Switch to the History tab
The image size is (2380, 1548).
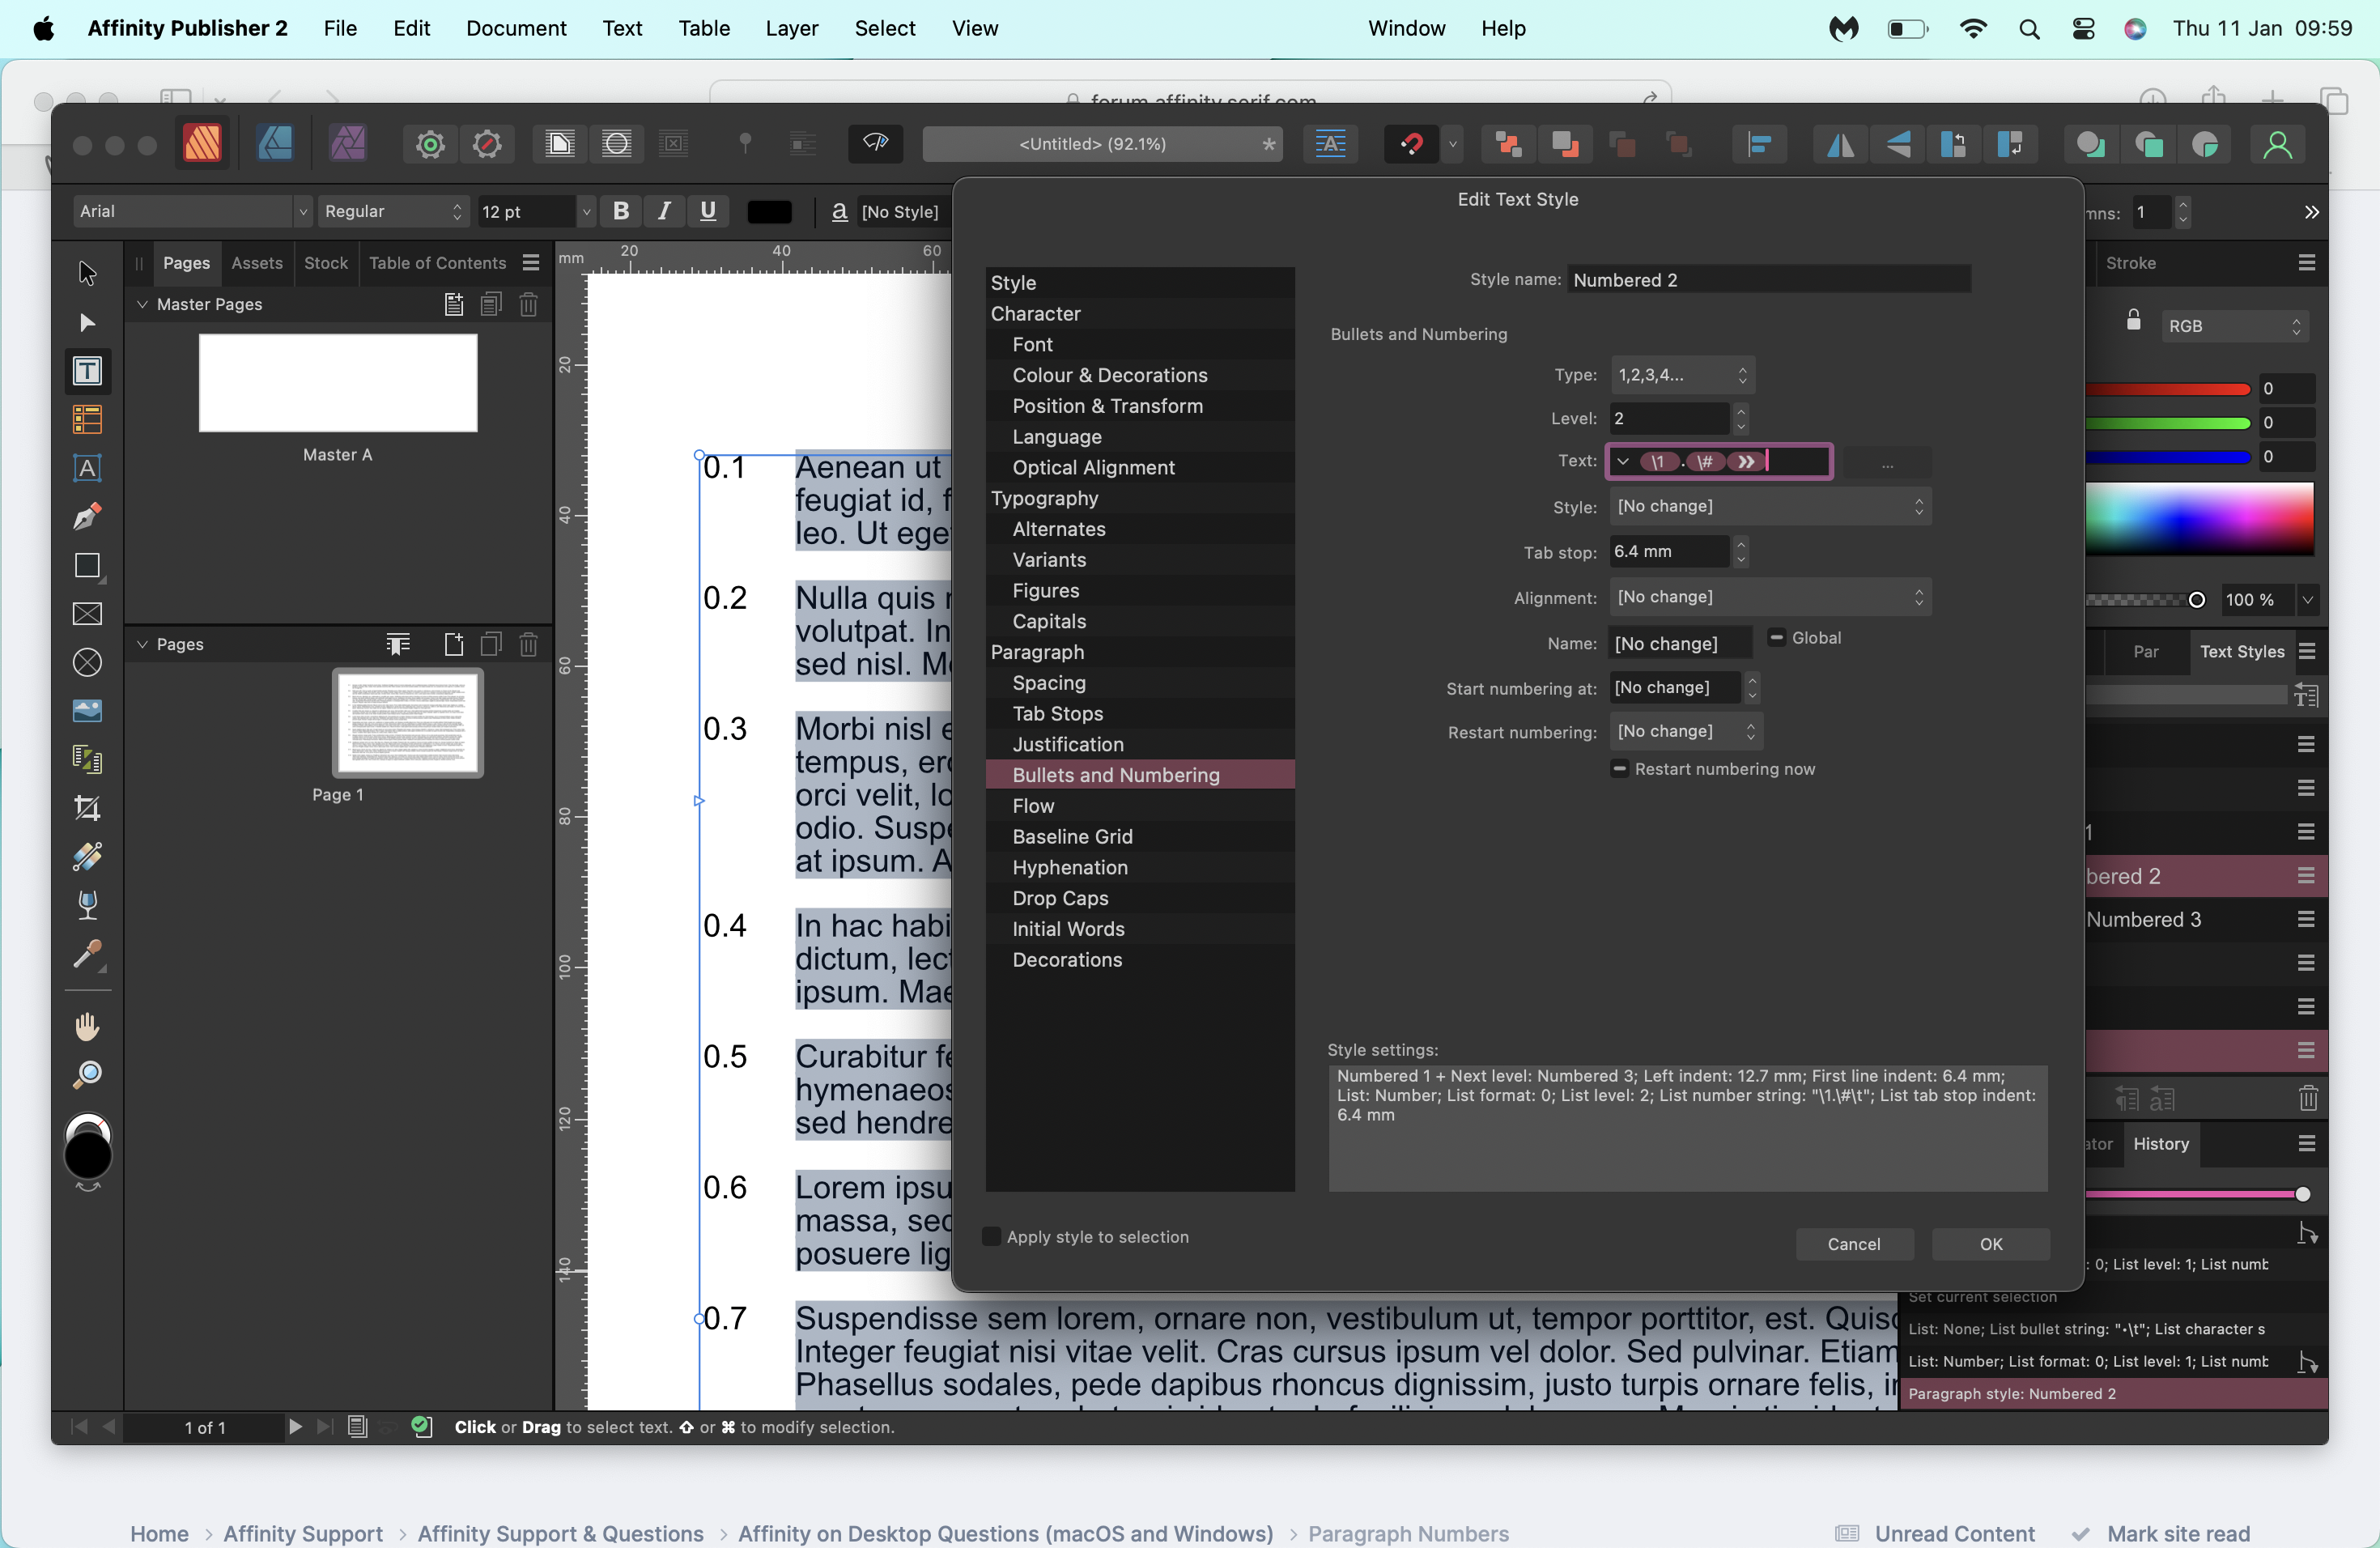pyautogui.click(x=2161, y=1144)
